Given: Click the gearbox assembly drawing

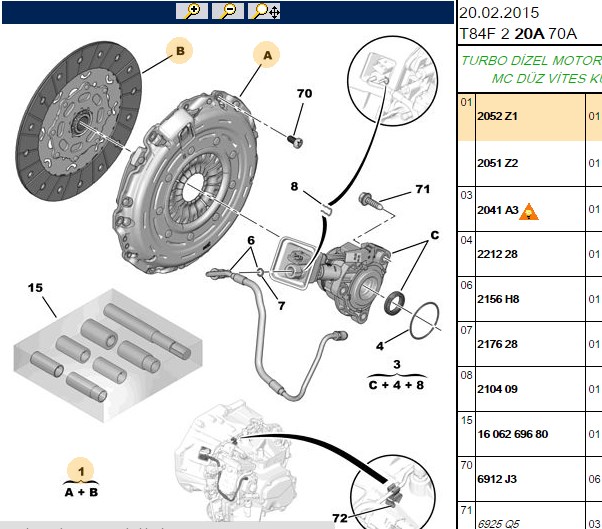Looking at the screenshot, I should (236, 463).
